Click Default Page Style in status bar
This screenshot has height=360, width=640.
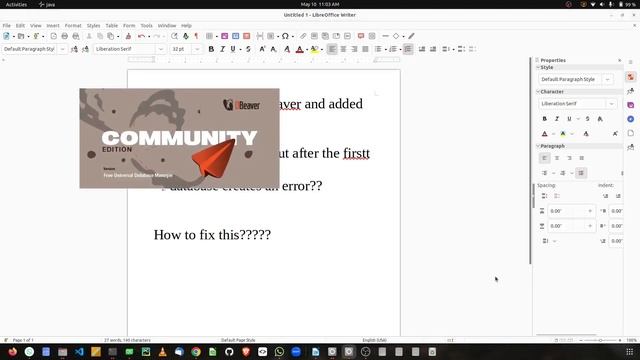[x=238, y=340]
